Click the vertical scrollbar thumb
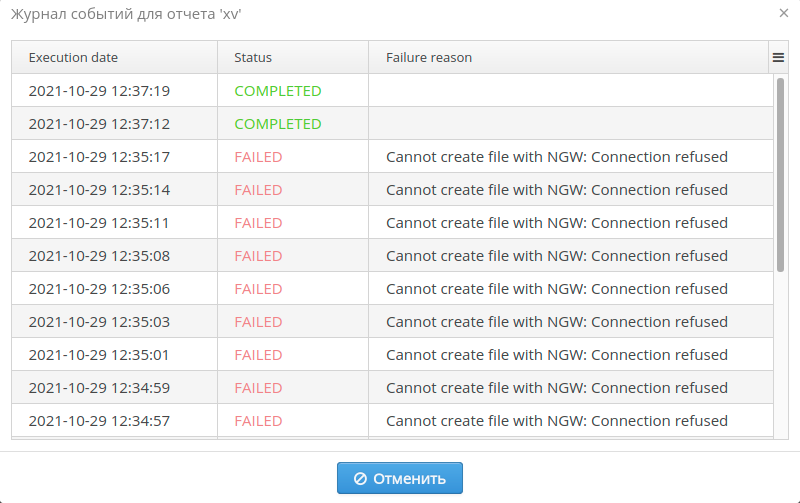This screenshot has height=503, width=800. point(780,174)
